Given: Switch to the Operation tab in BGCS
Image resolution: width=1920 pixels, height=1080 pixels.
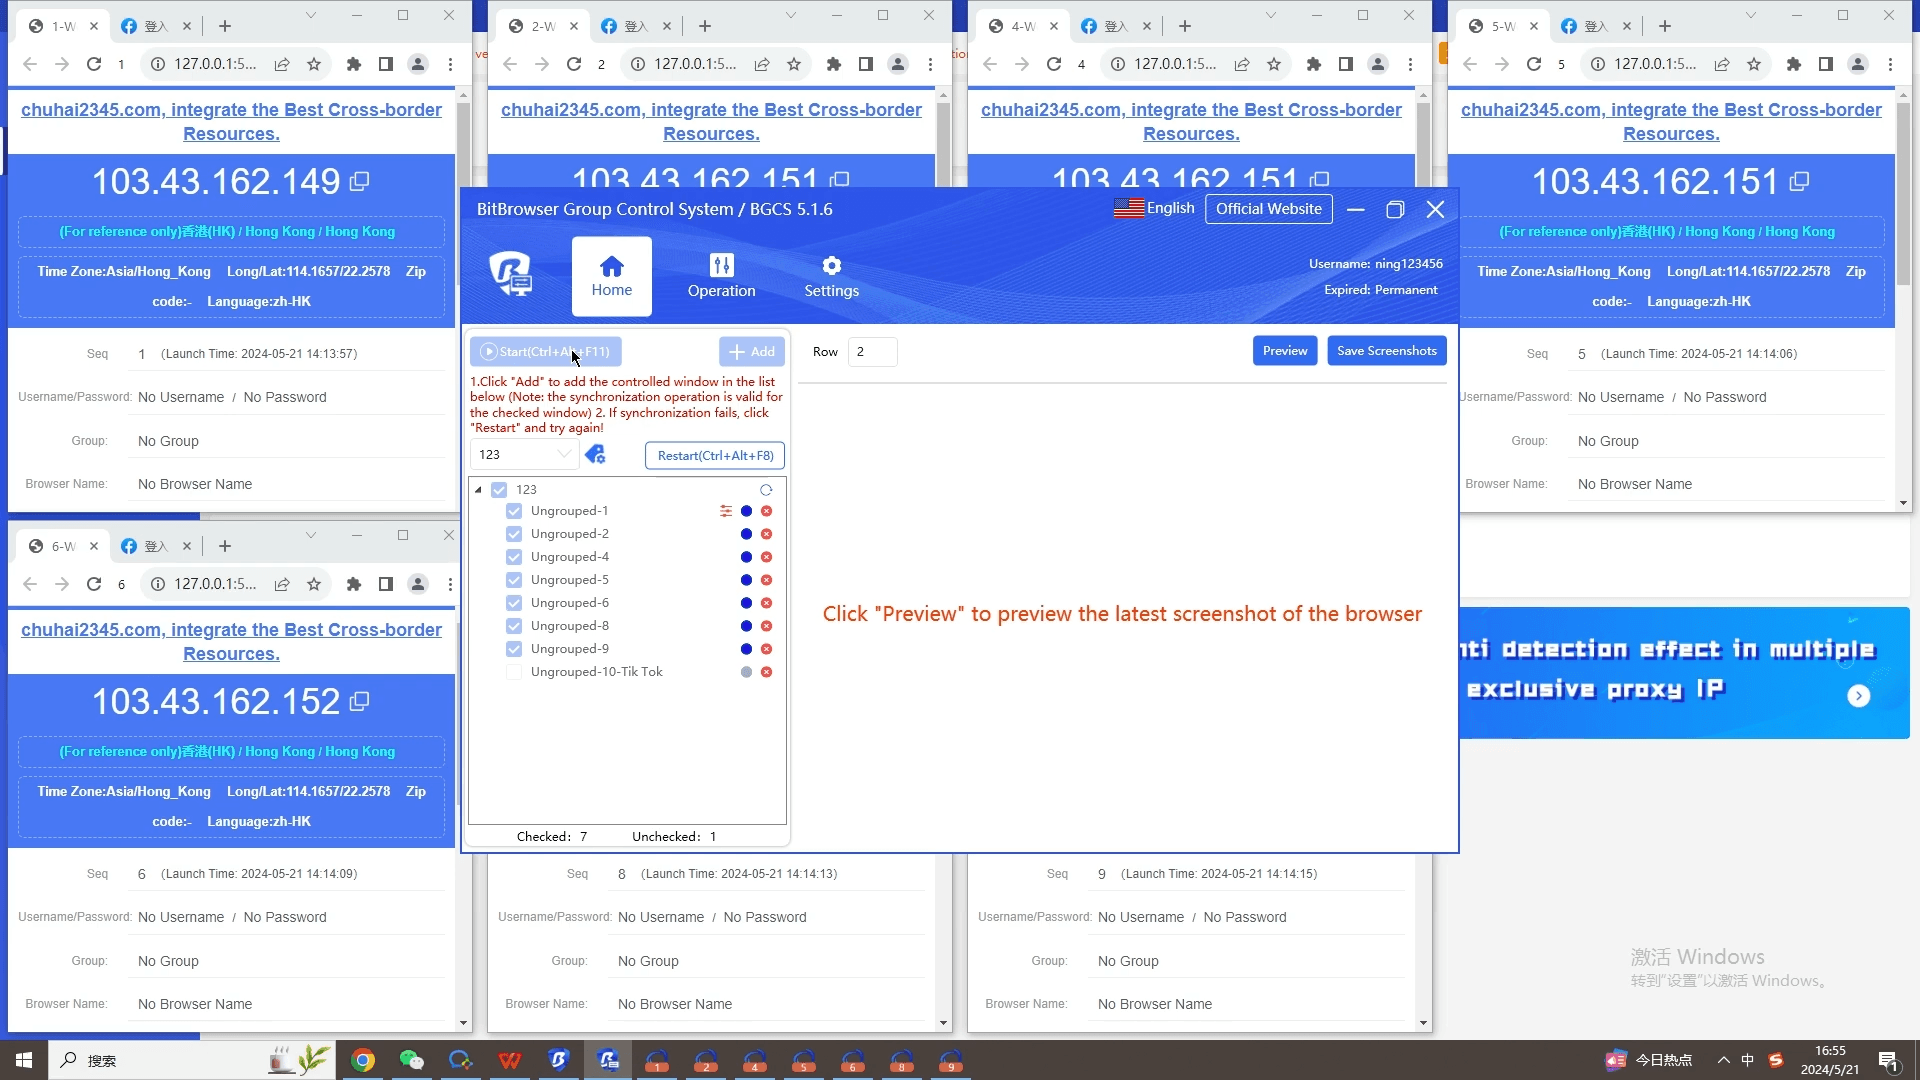Looking at the screenshot, I should coord(722,277).
